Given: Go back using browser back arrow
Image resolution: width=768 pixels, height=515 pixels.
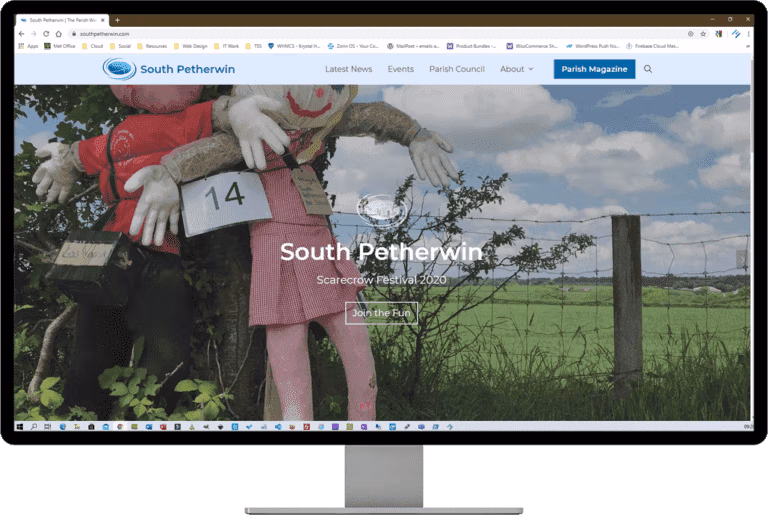Looking at the screenshot, I should pos(21,34).
